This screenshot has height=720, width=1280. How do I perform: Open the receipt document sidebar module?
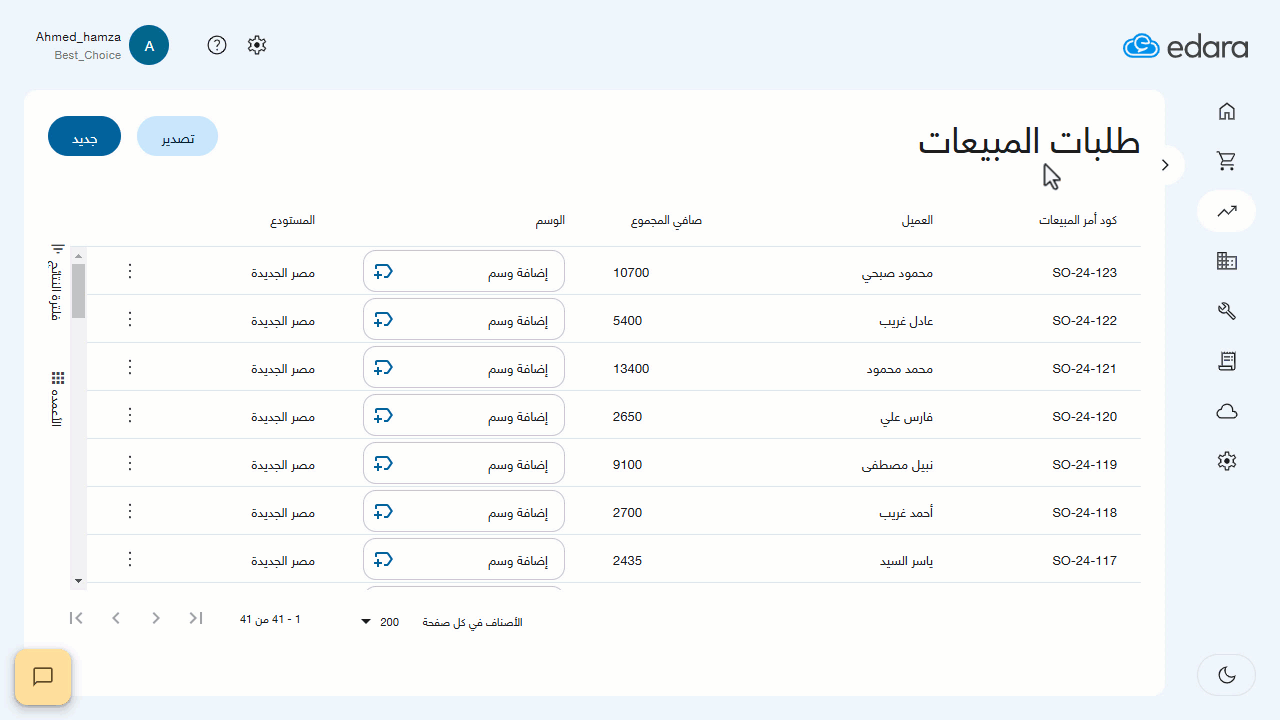1227,361
